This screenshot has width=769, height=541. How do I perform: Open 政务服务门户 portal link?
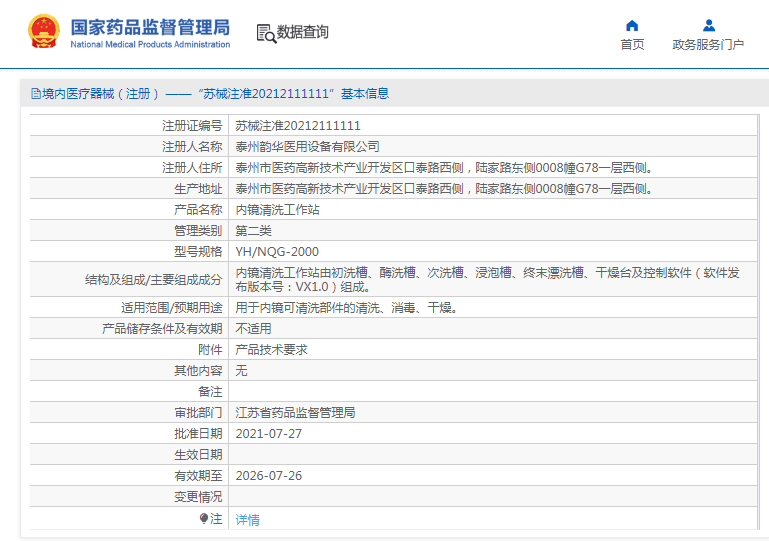pos(708,45)
